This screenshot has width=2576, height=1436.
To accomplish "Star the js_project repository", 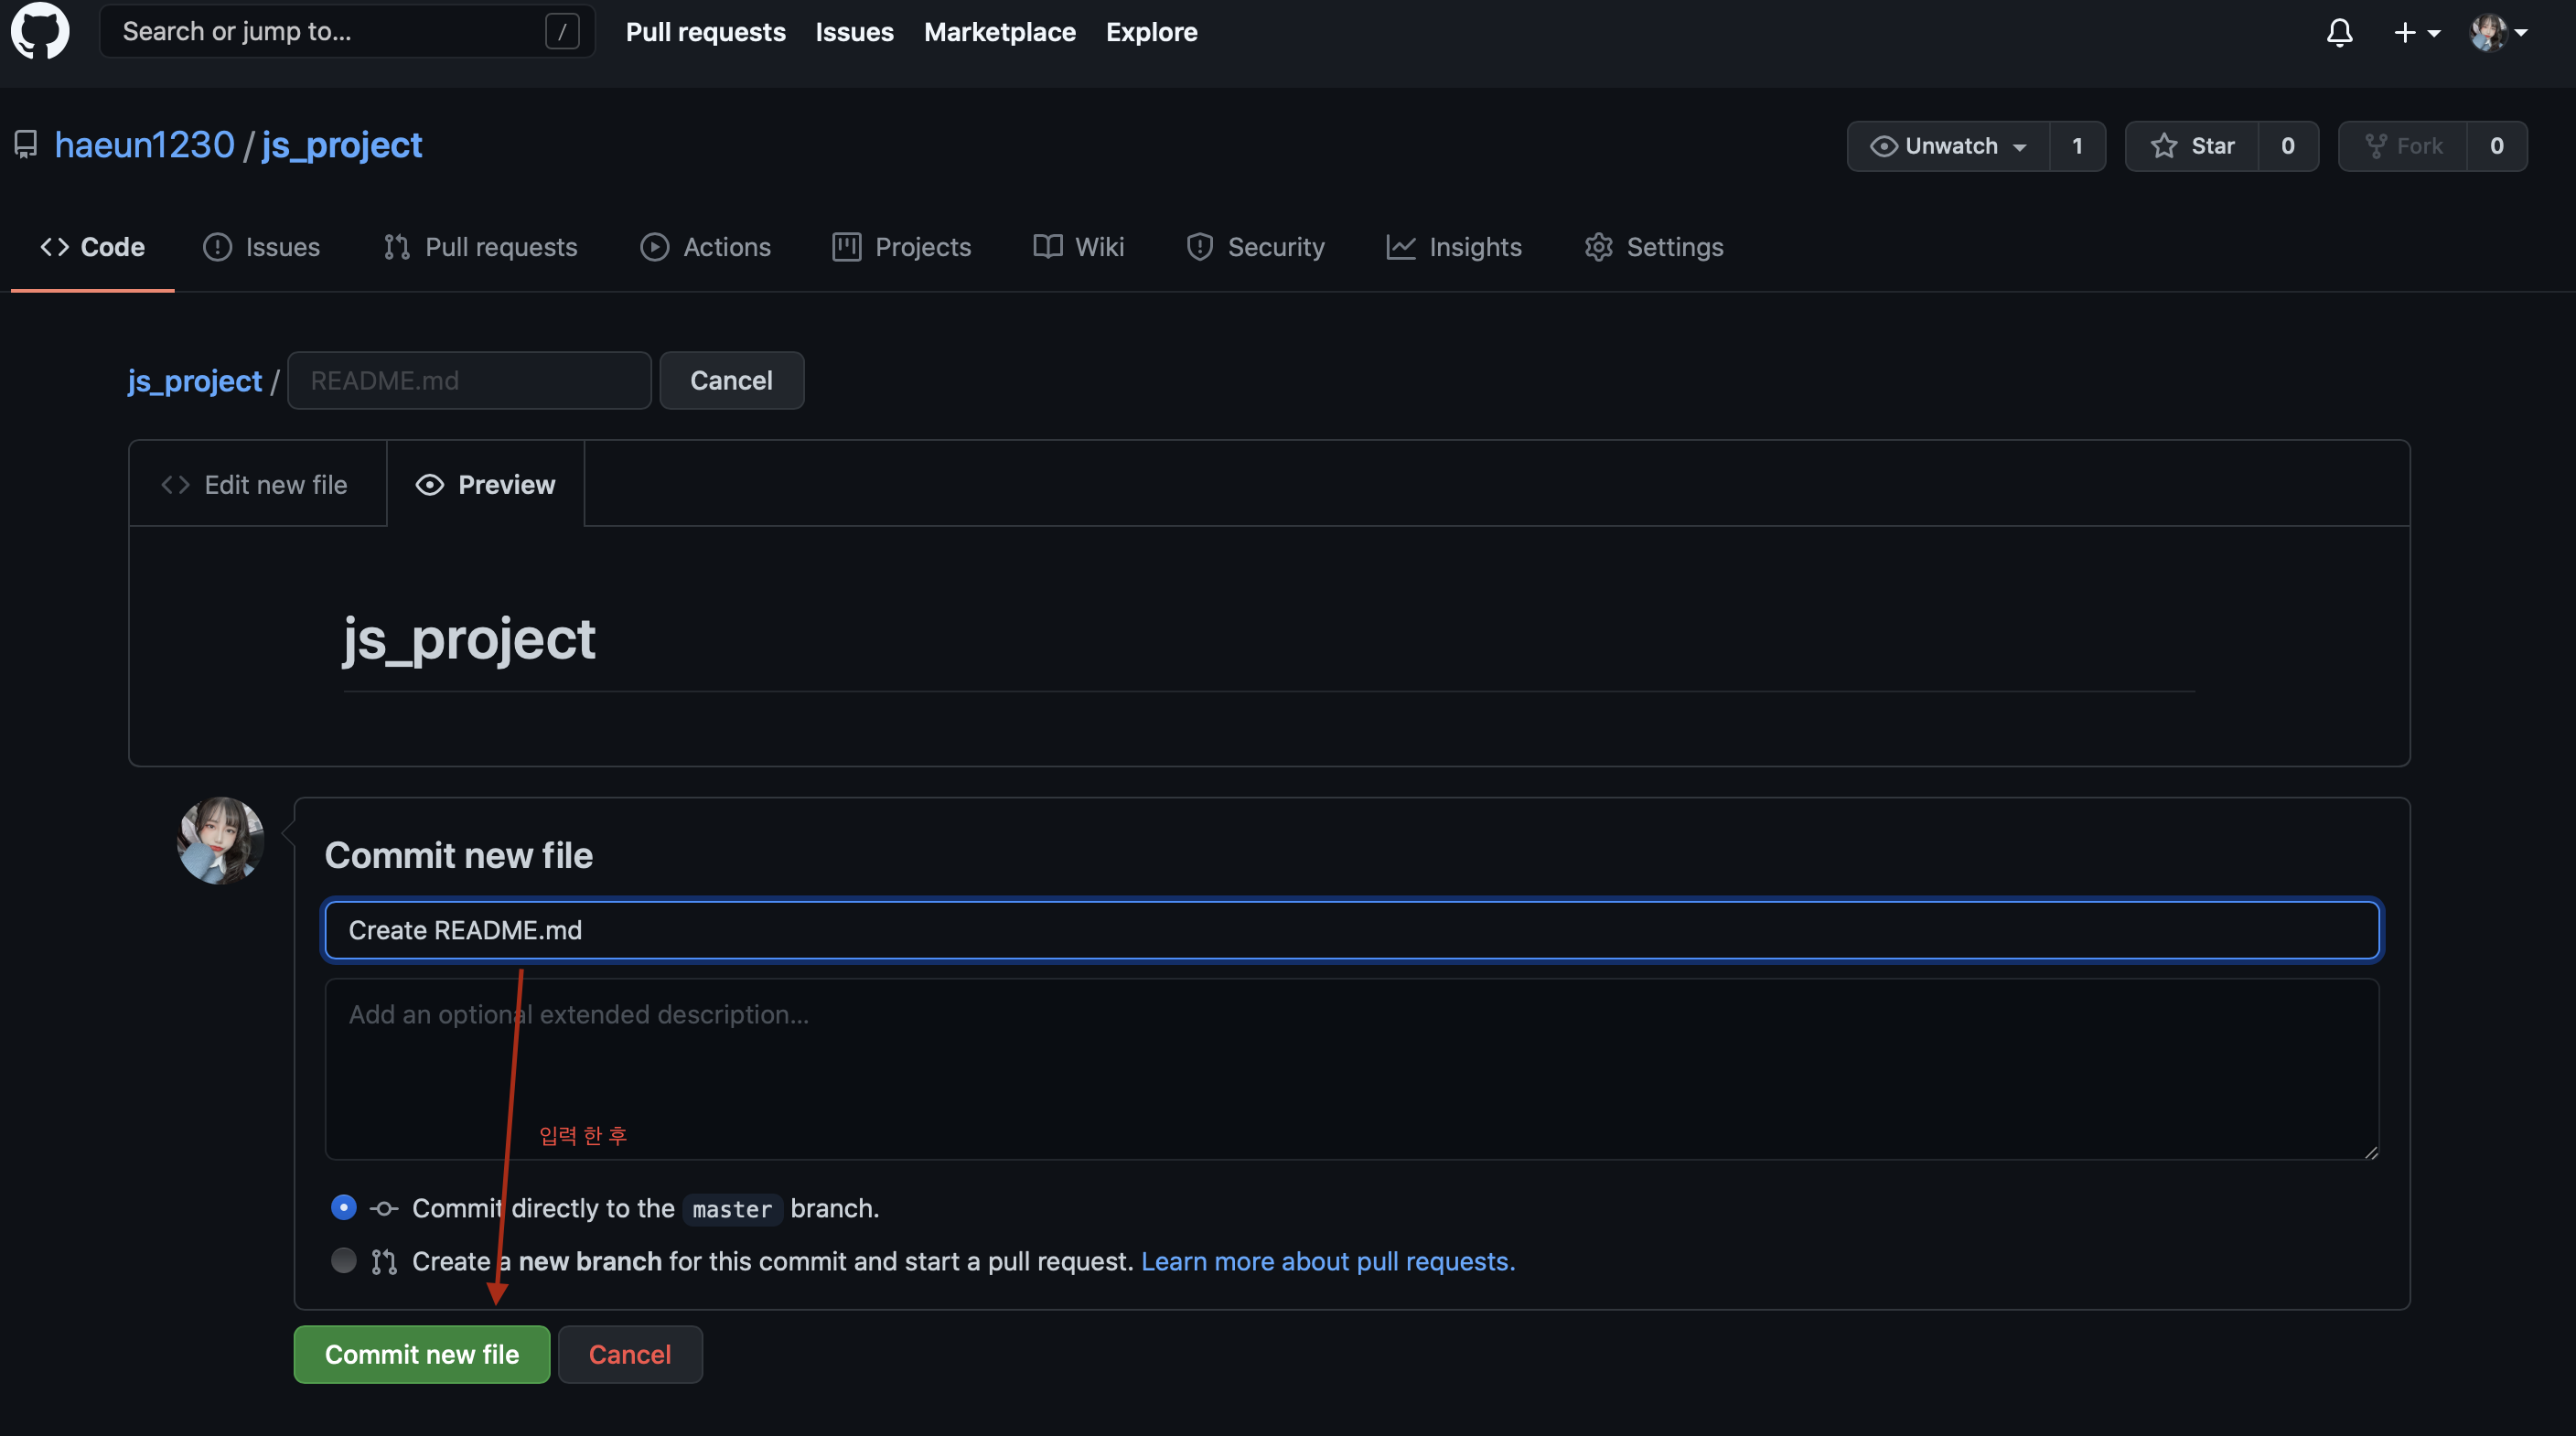I will pyautogui.click(x=2192, y=146).
